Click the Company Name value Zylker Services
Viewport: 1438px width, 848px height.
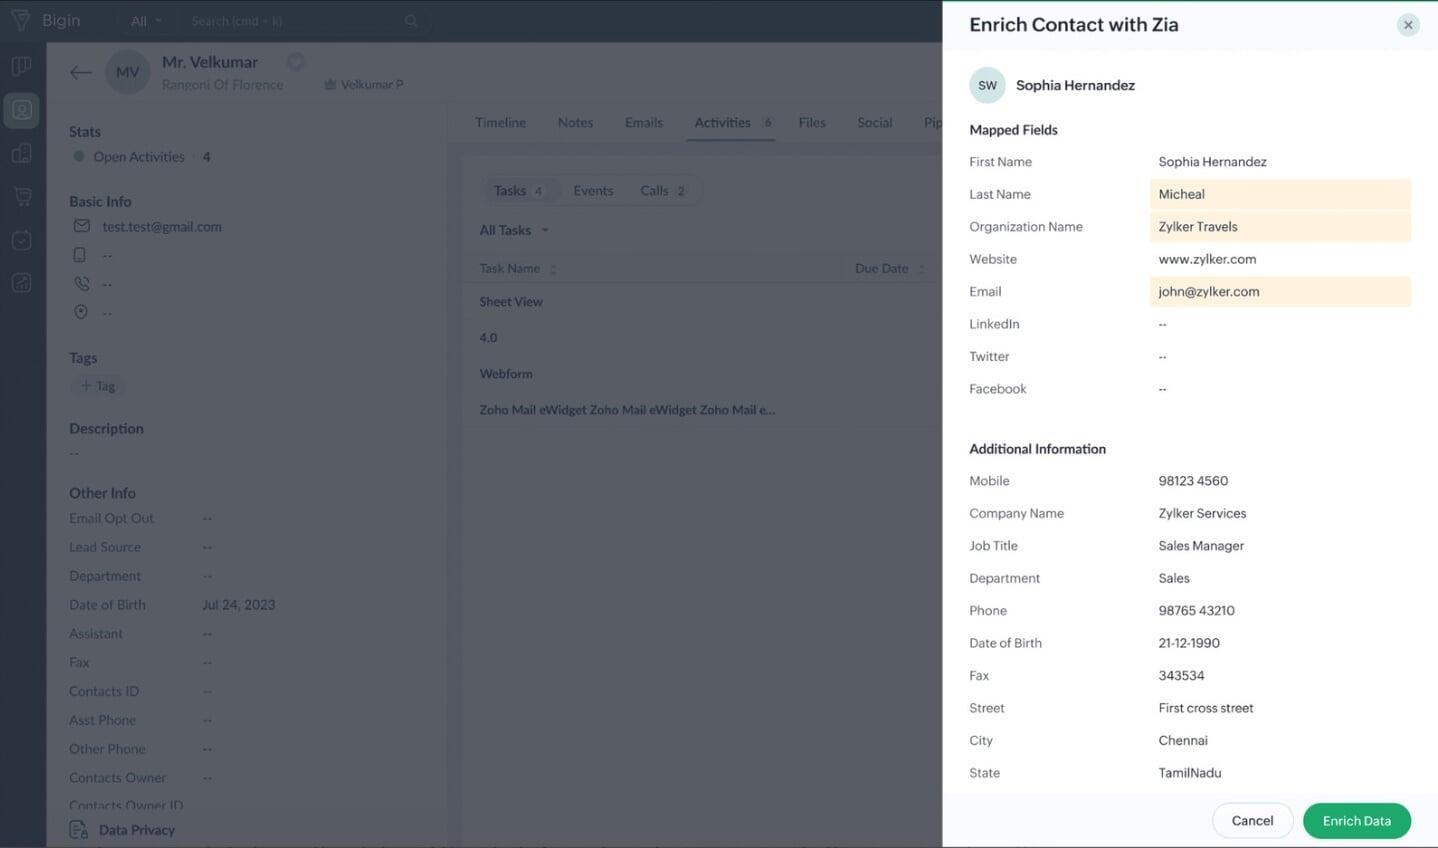[1202, 513]
